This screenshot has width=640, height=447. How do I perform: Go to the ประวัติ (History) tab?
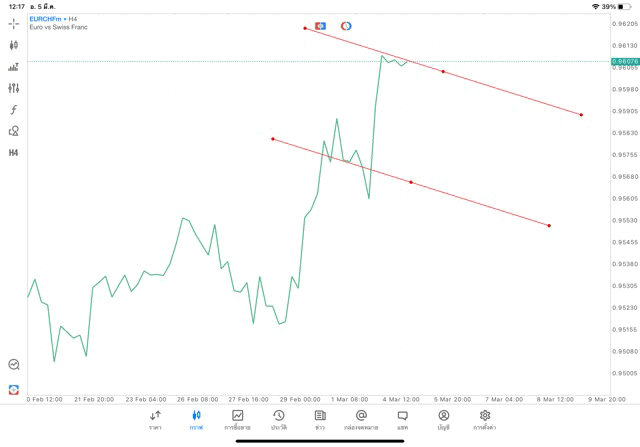pyautogui.click(x=279, y=419)
